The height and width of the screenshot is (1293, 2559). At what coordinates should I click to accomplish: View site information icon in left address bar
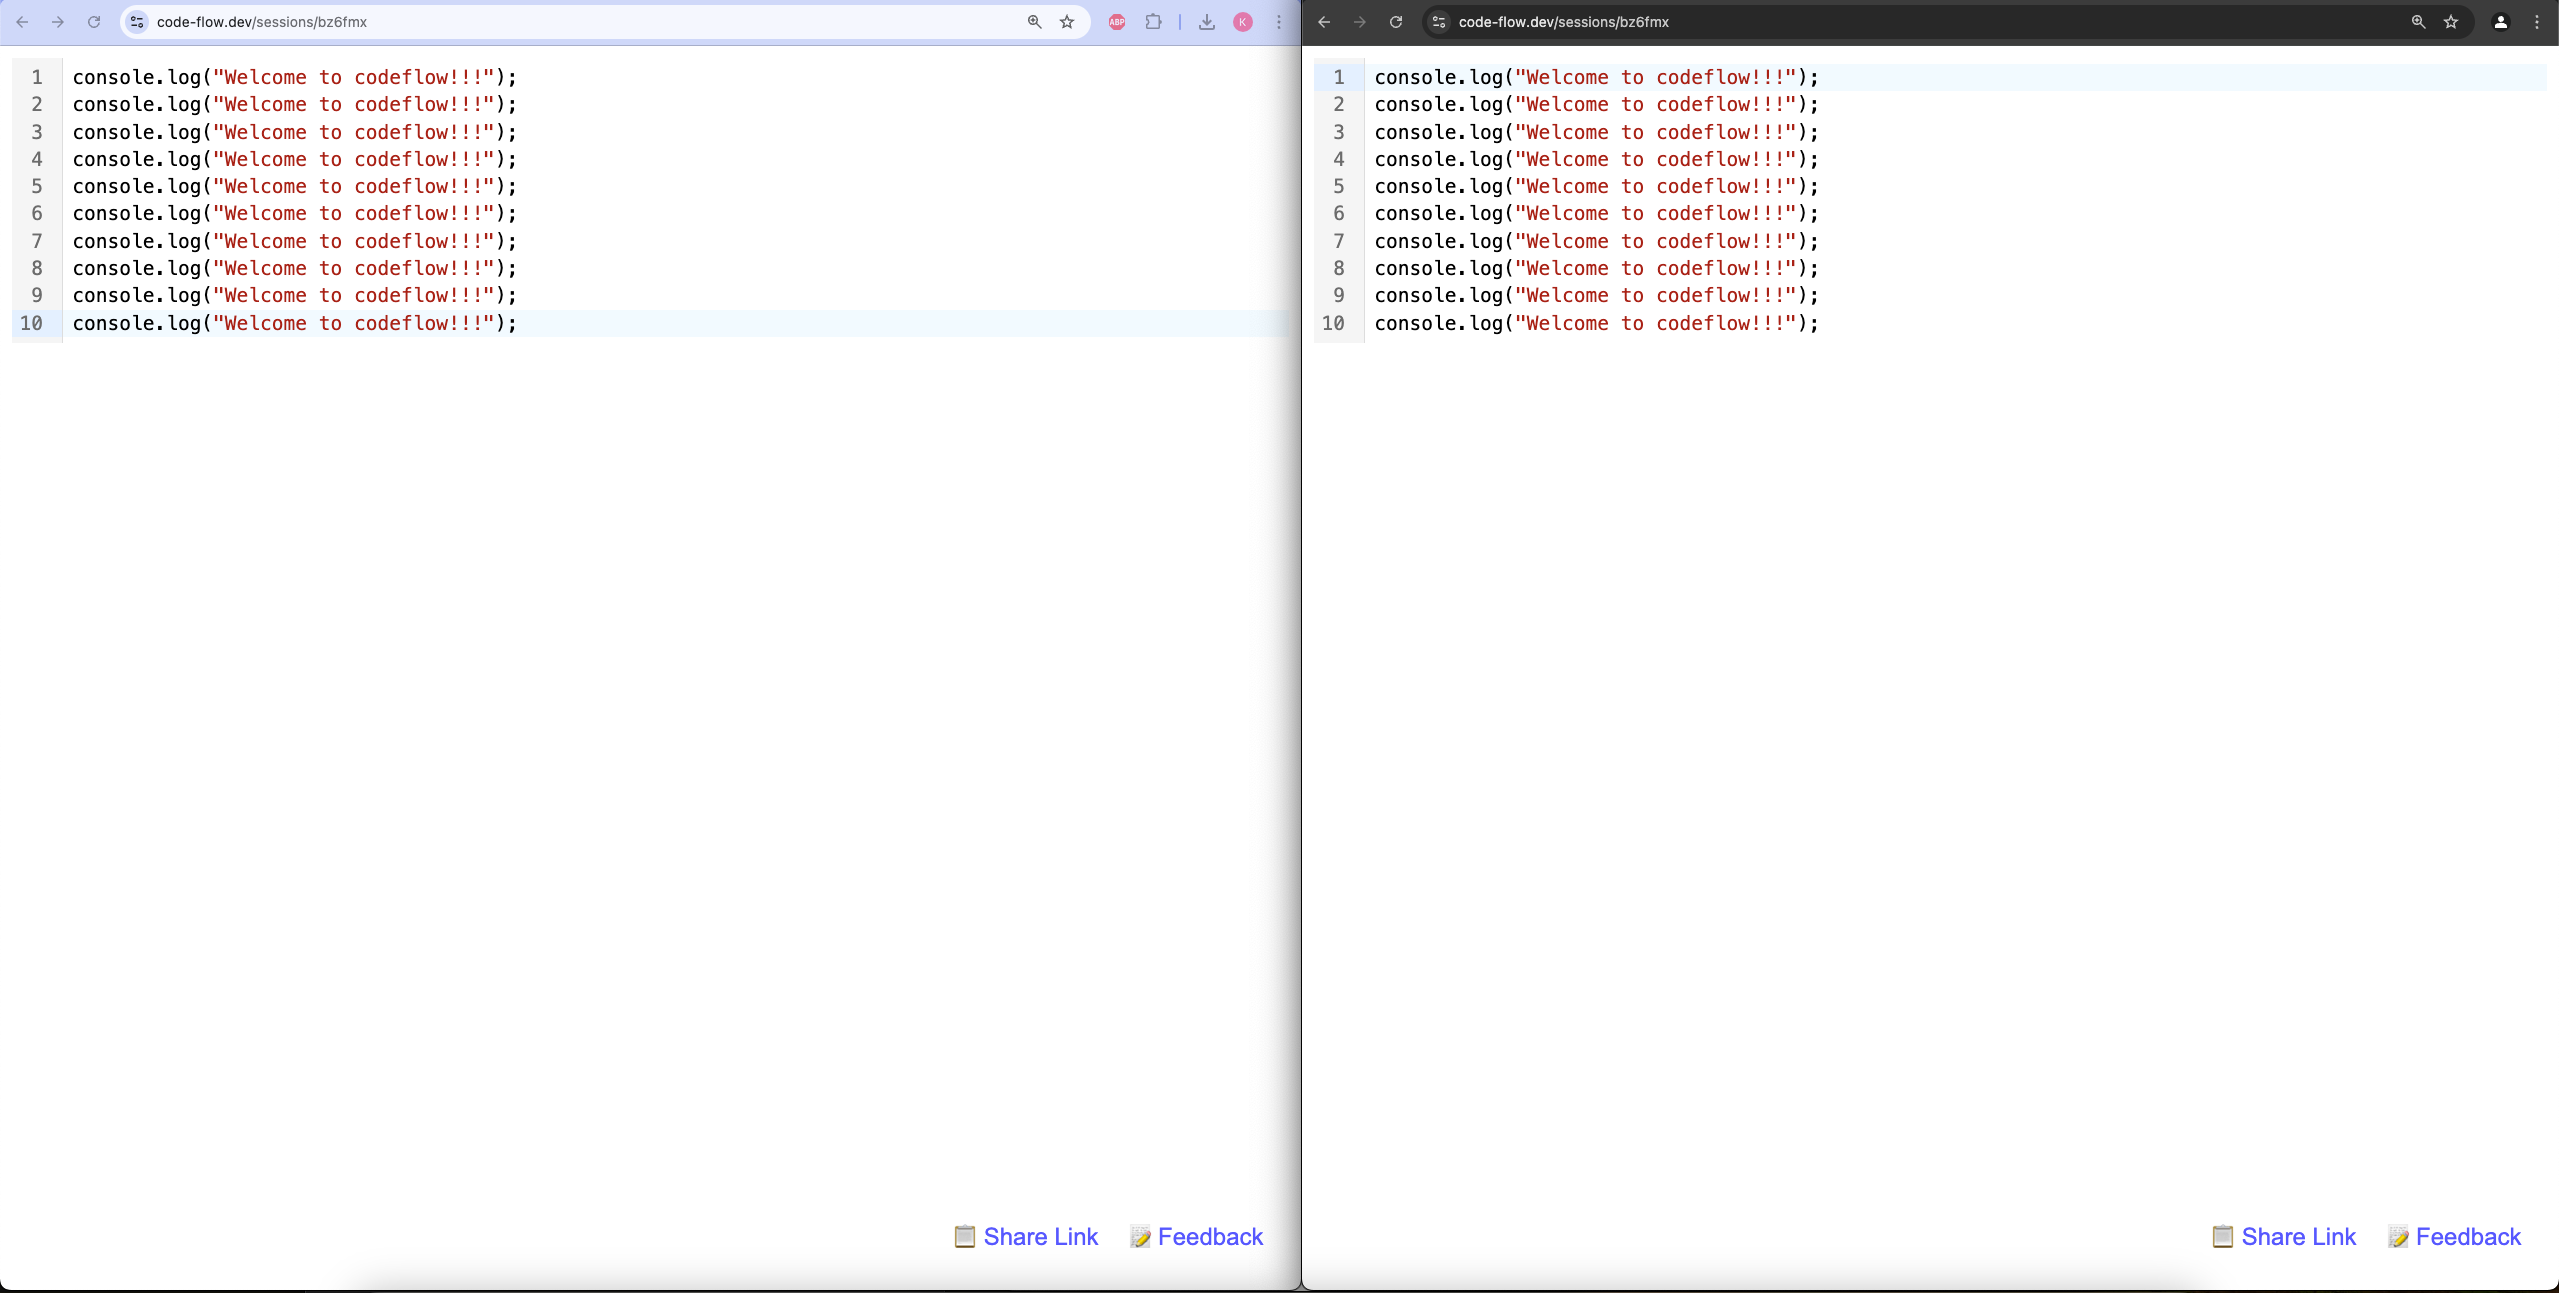click(x=138, y=22)
